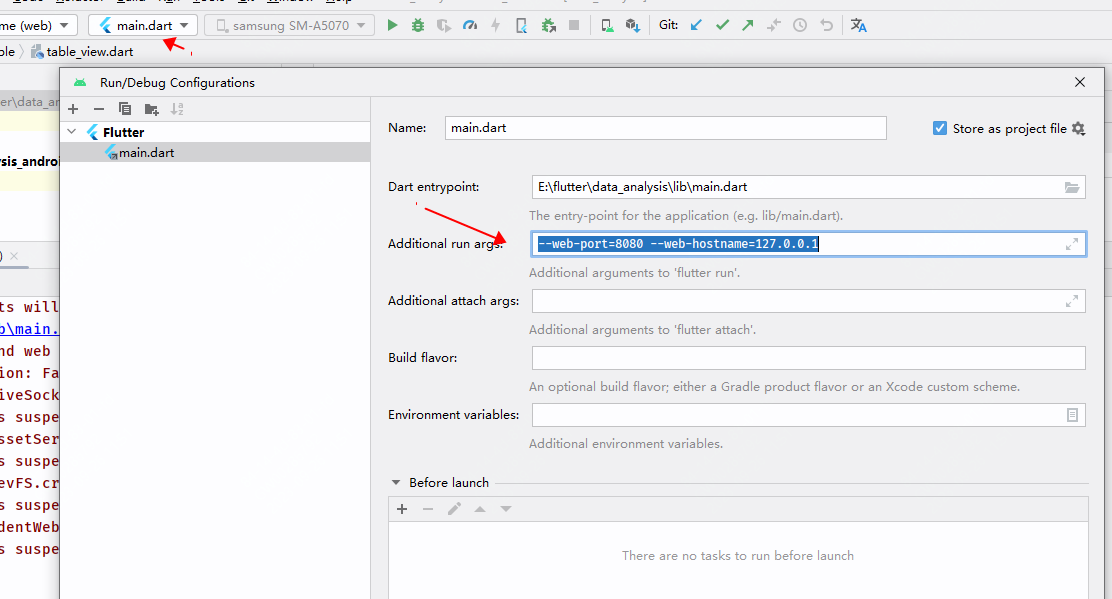Add new configuration with plus icon
The image size is (1112, 599).
(73, 109)
